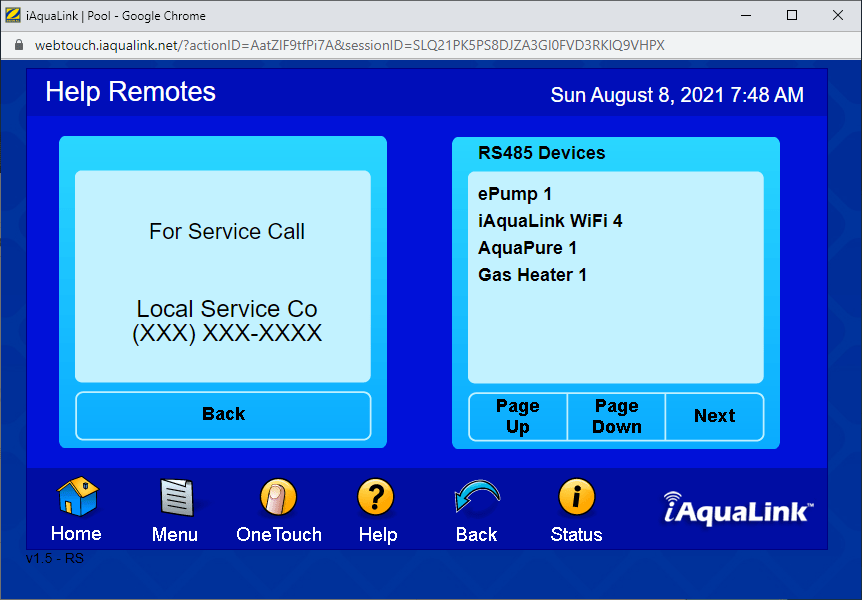Open the OneTouch finger icon

pyautogui.click(x=278, y=497)
